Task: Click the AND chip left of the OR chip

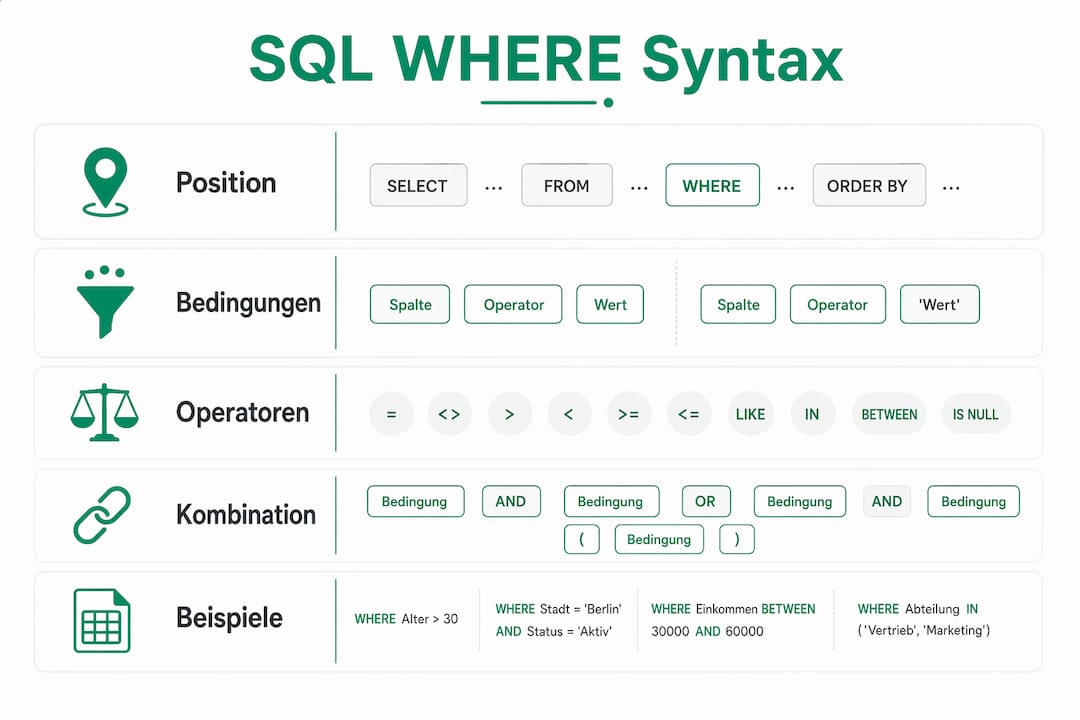Action: tap(511, 502)
